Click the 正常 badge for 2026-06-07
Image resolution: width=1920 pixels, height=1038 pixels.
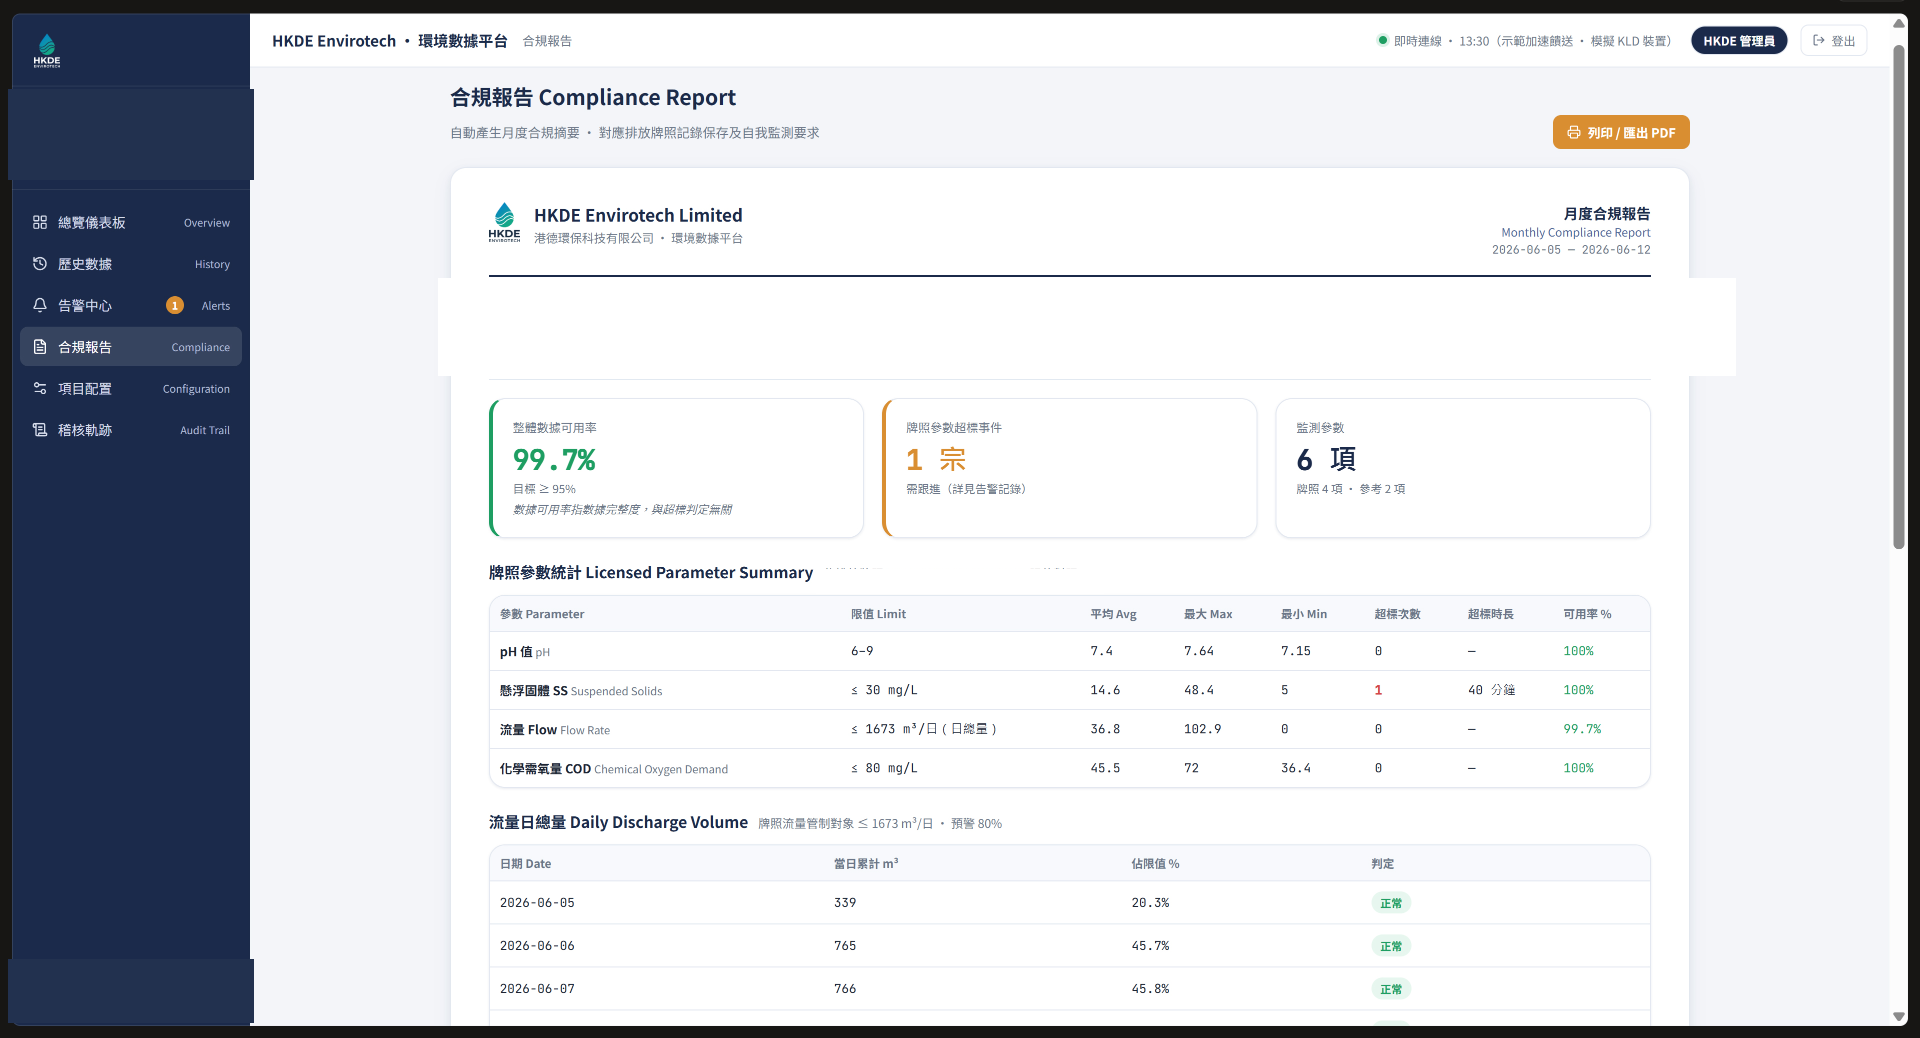[1391, 989]
